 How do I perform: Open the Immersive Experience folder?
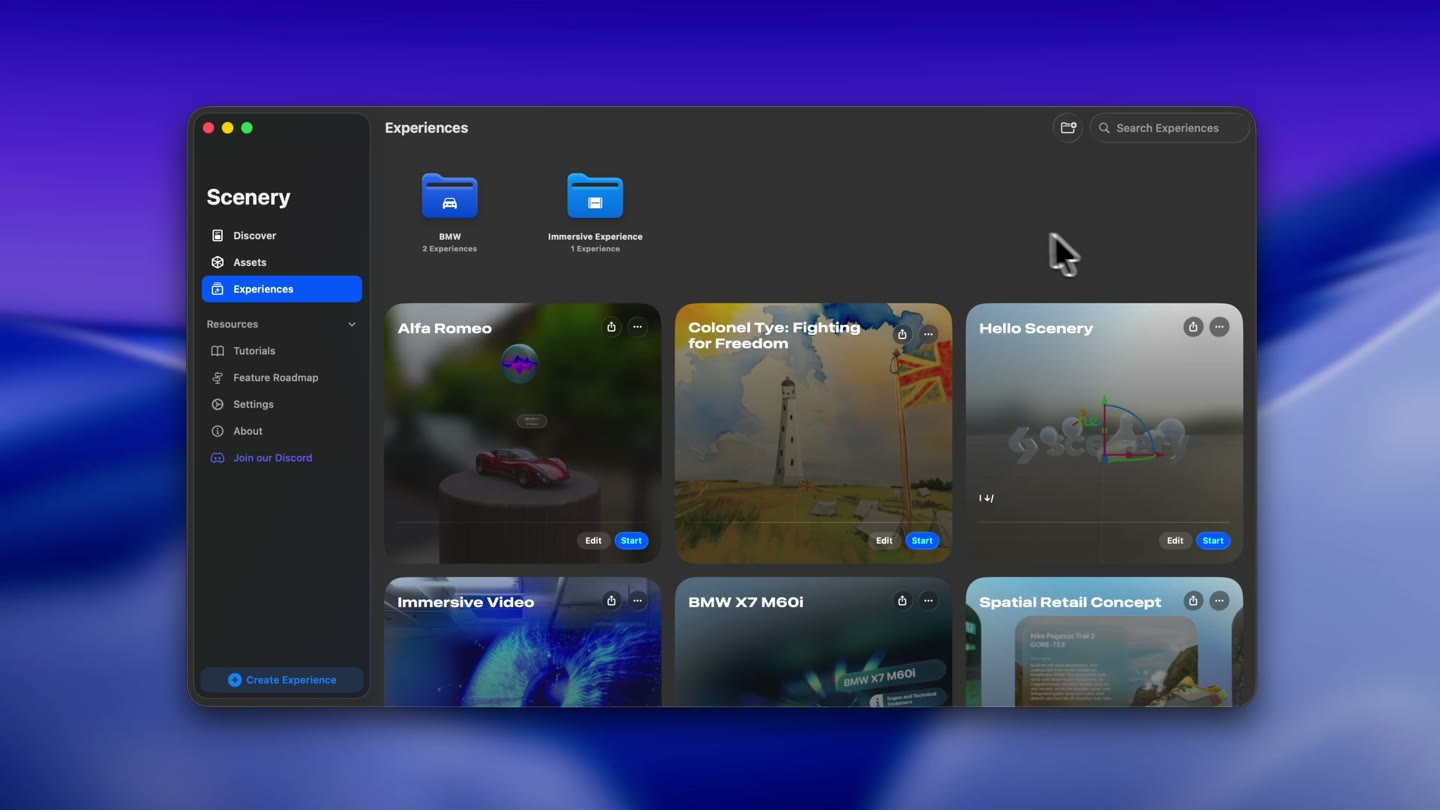tap(595, 196)
